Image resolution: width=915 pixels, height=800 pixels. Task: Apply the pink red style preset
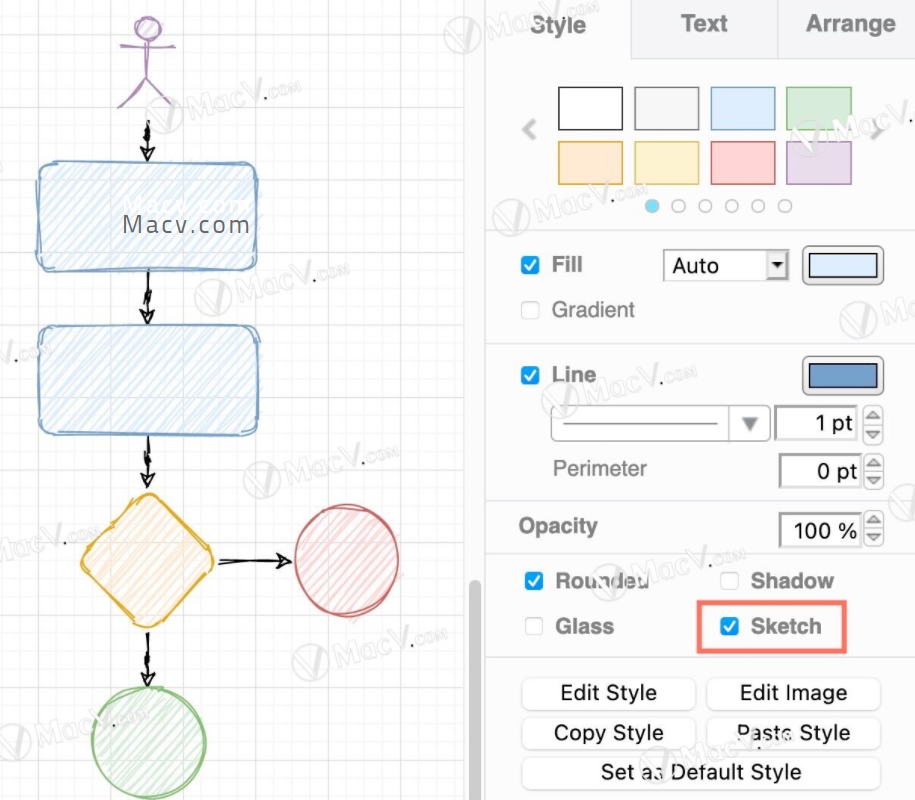743,163
